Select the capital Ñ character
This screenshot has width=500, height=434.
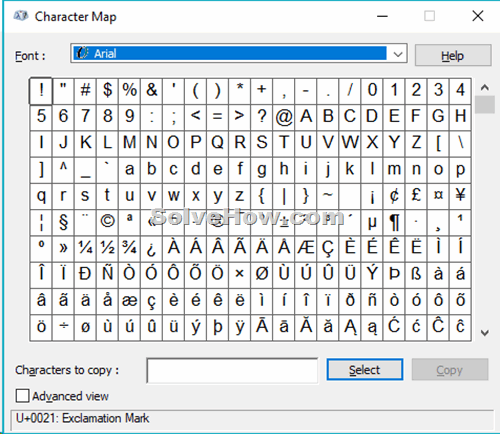pyautogui.click(x=107, y=275)
